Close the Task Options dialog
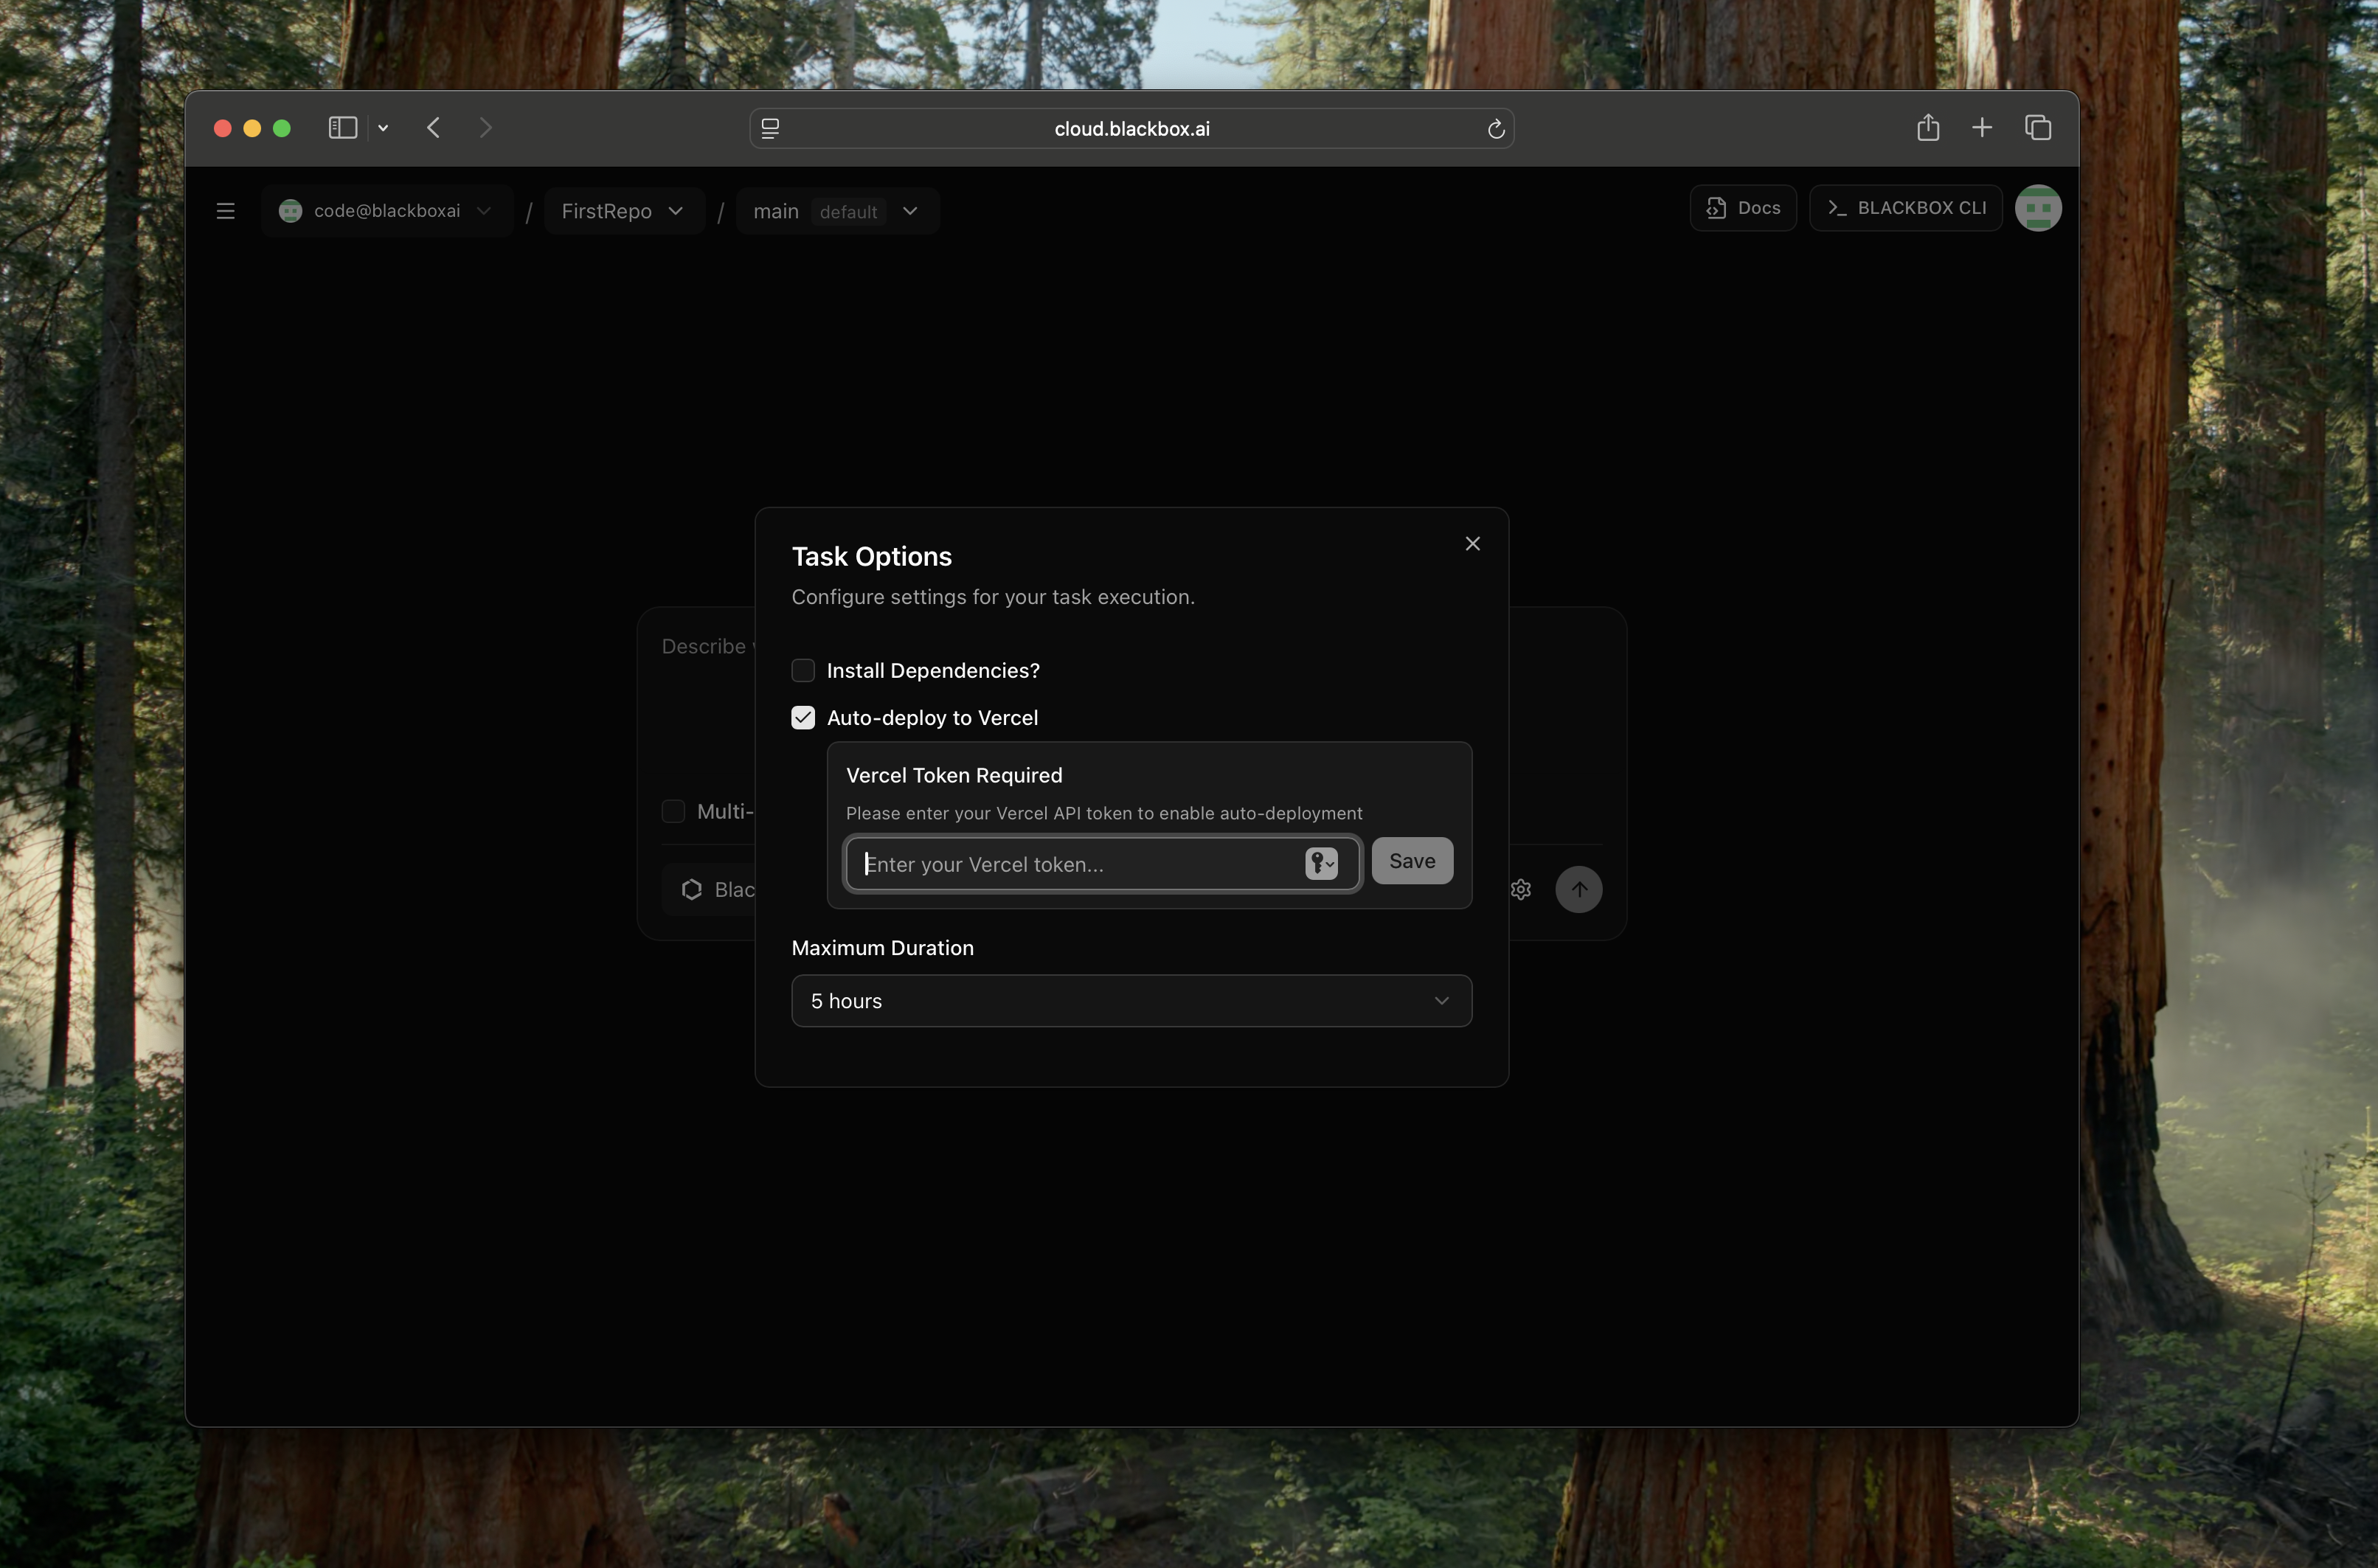2378x1568 pixels. tap(1471, 543)
